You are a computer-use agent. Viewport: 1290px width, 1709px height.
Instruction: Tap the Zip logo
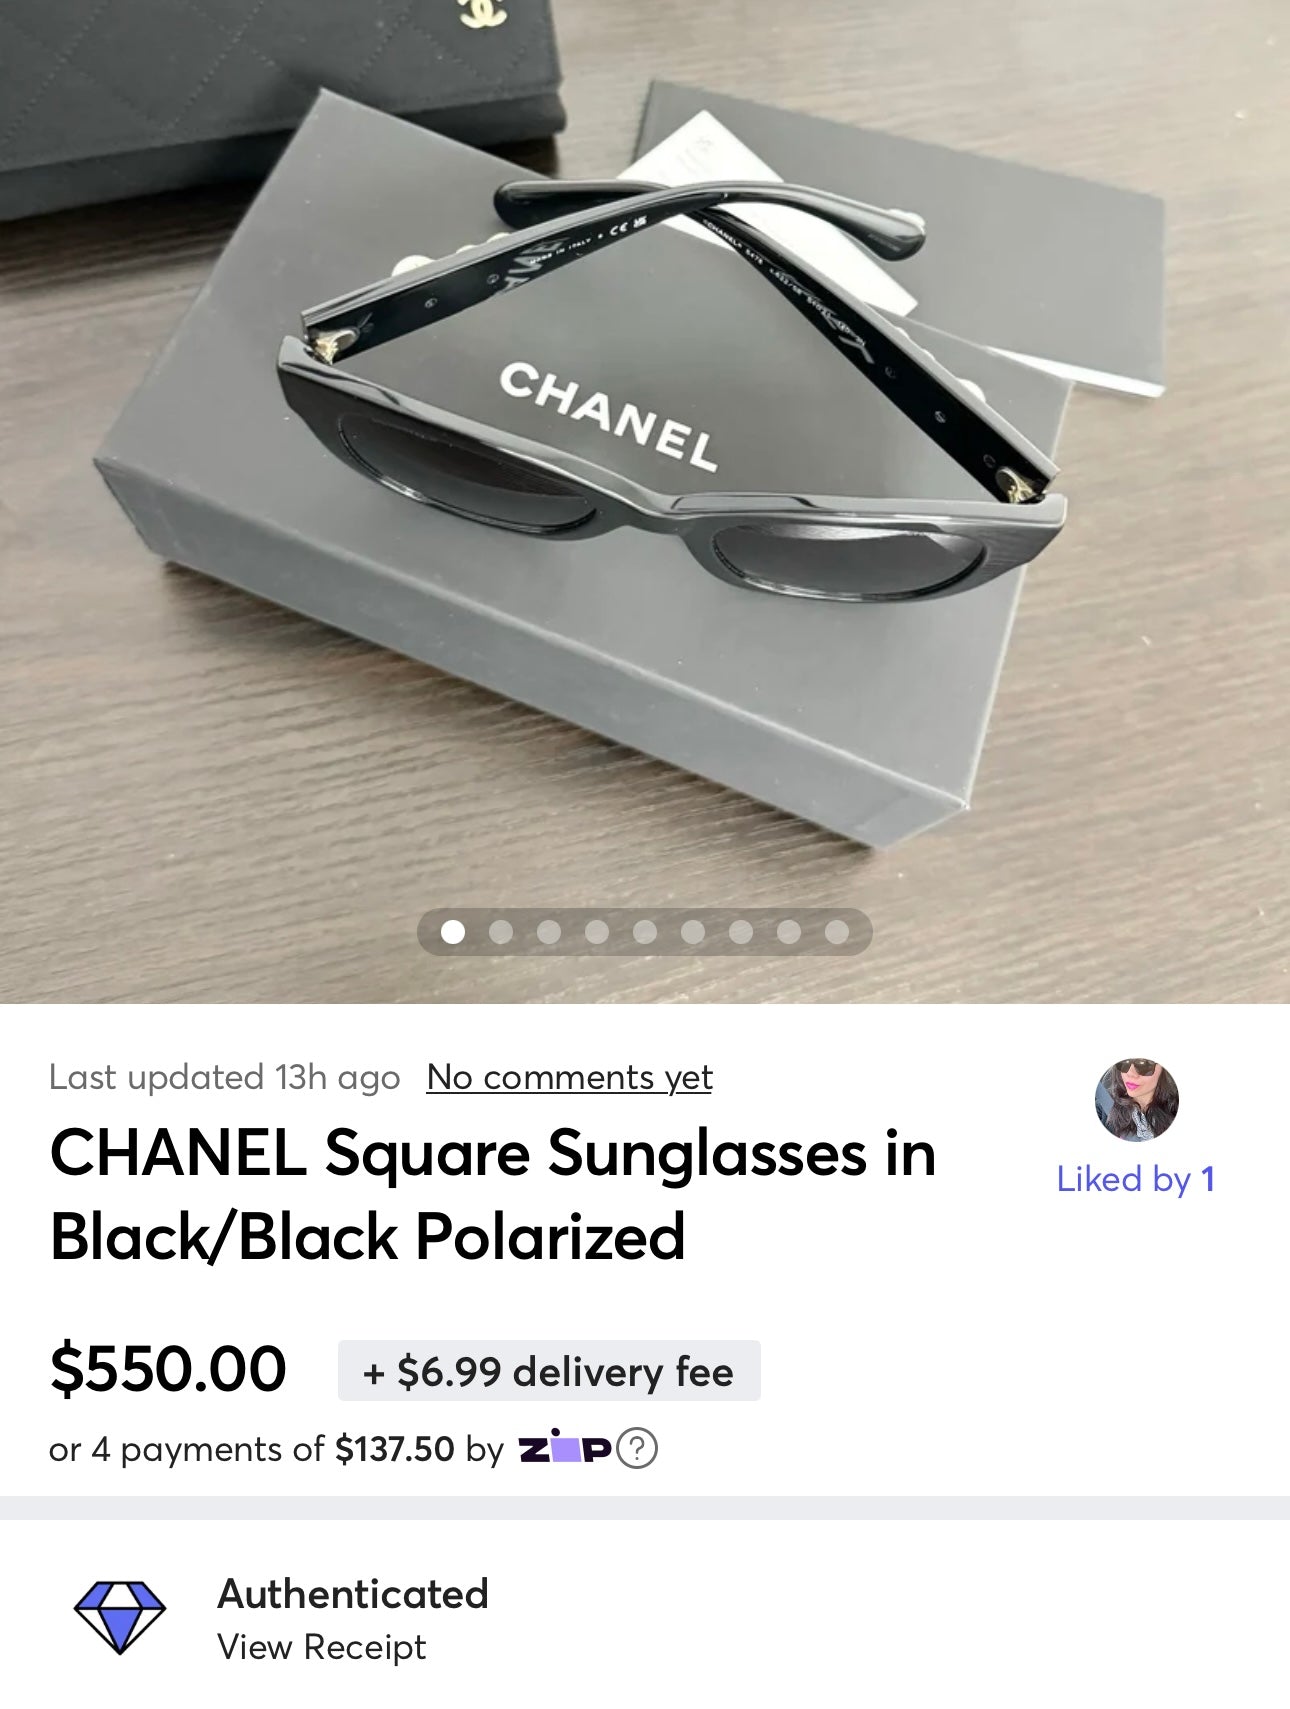(x=564, y=1448)
